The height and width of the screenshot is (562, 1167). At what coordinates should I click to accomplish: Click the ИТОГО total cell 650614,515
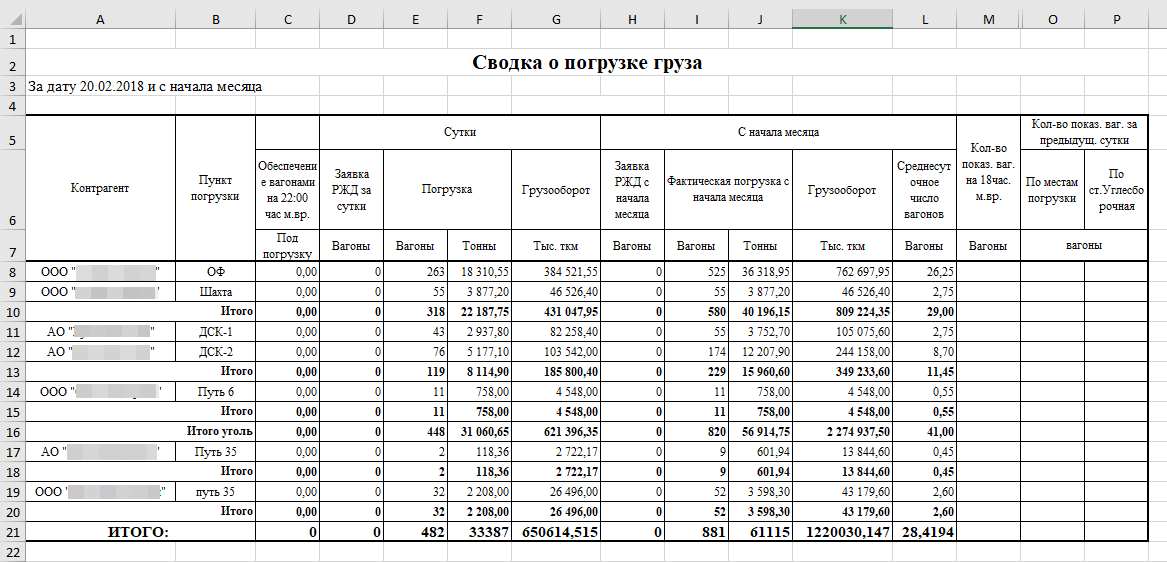click(x=556, y=531)
